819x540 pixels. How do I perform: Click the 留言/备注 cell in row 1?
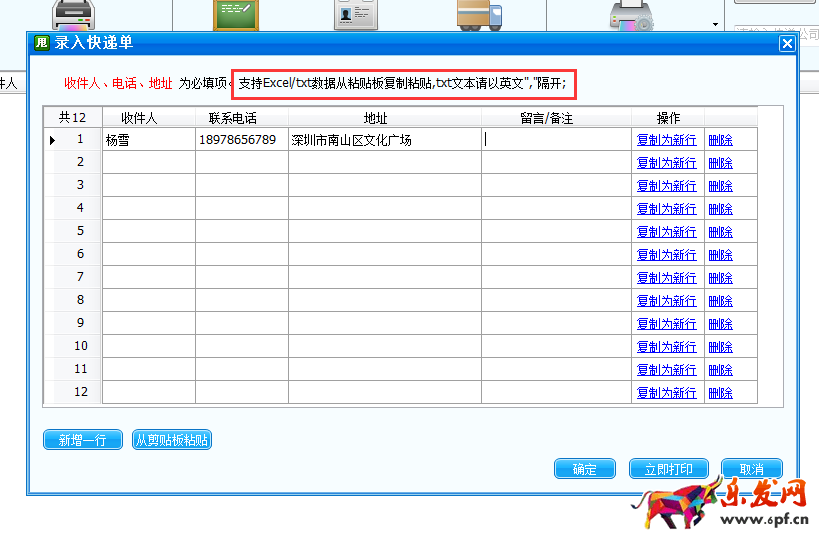(x=556, y=140)
